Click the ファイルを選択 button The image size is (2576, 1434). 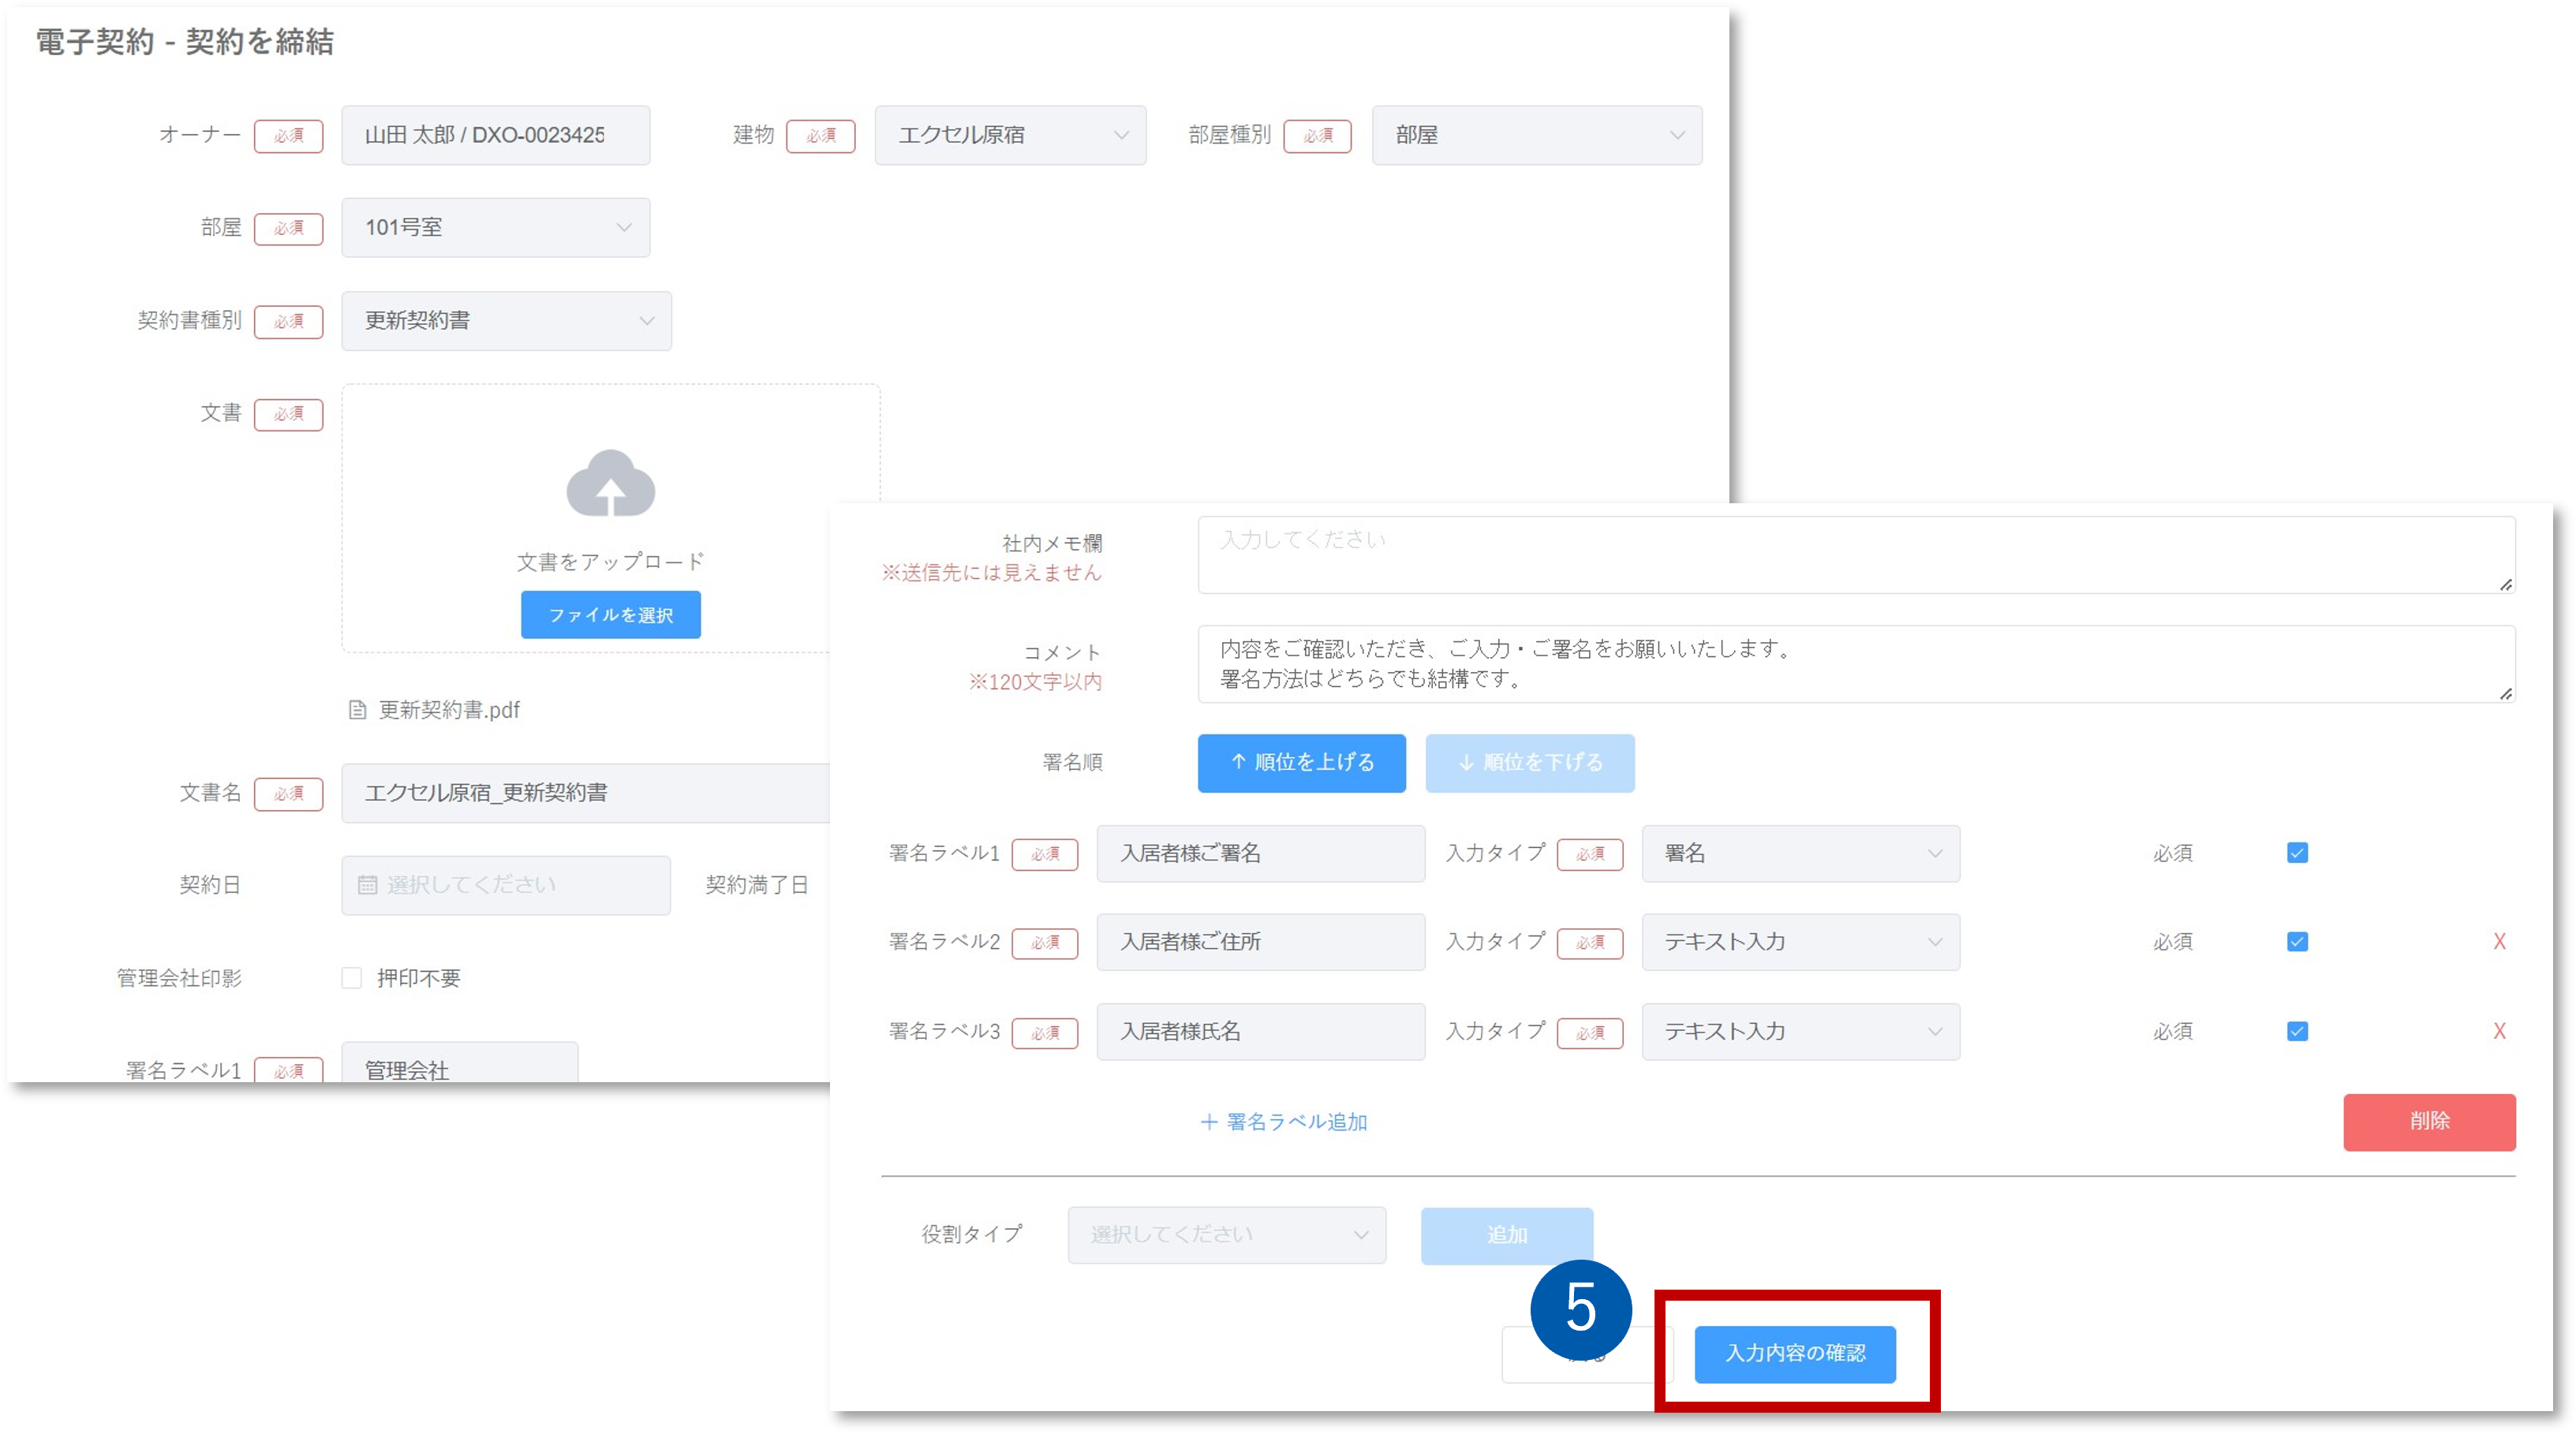point(610,615)
